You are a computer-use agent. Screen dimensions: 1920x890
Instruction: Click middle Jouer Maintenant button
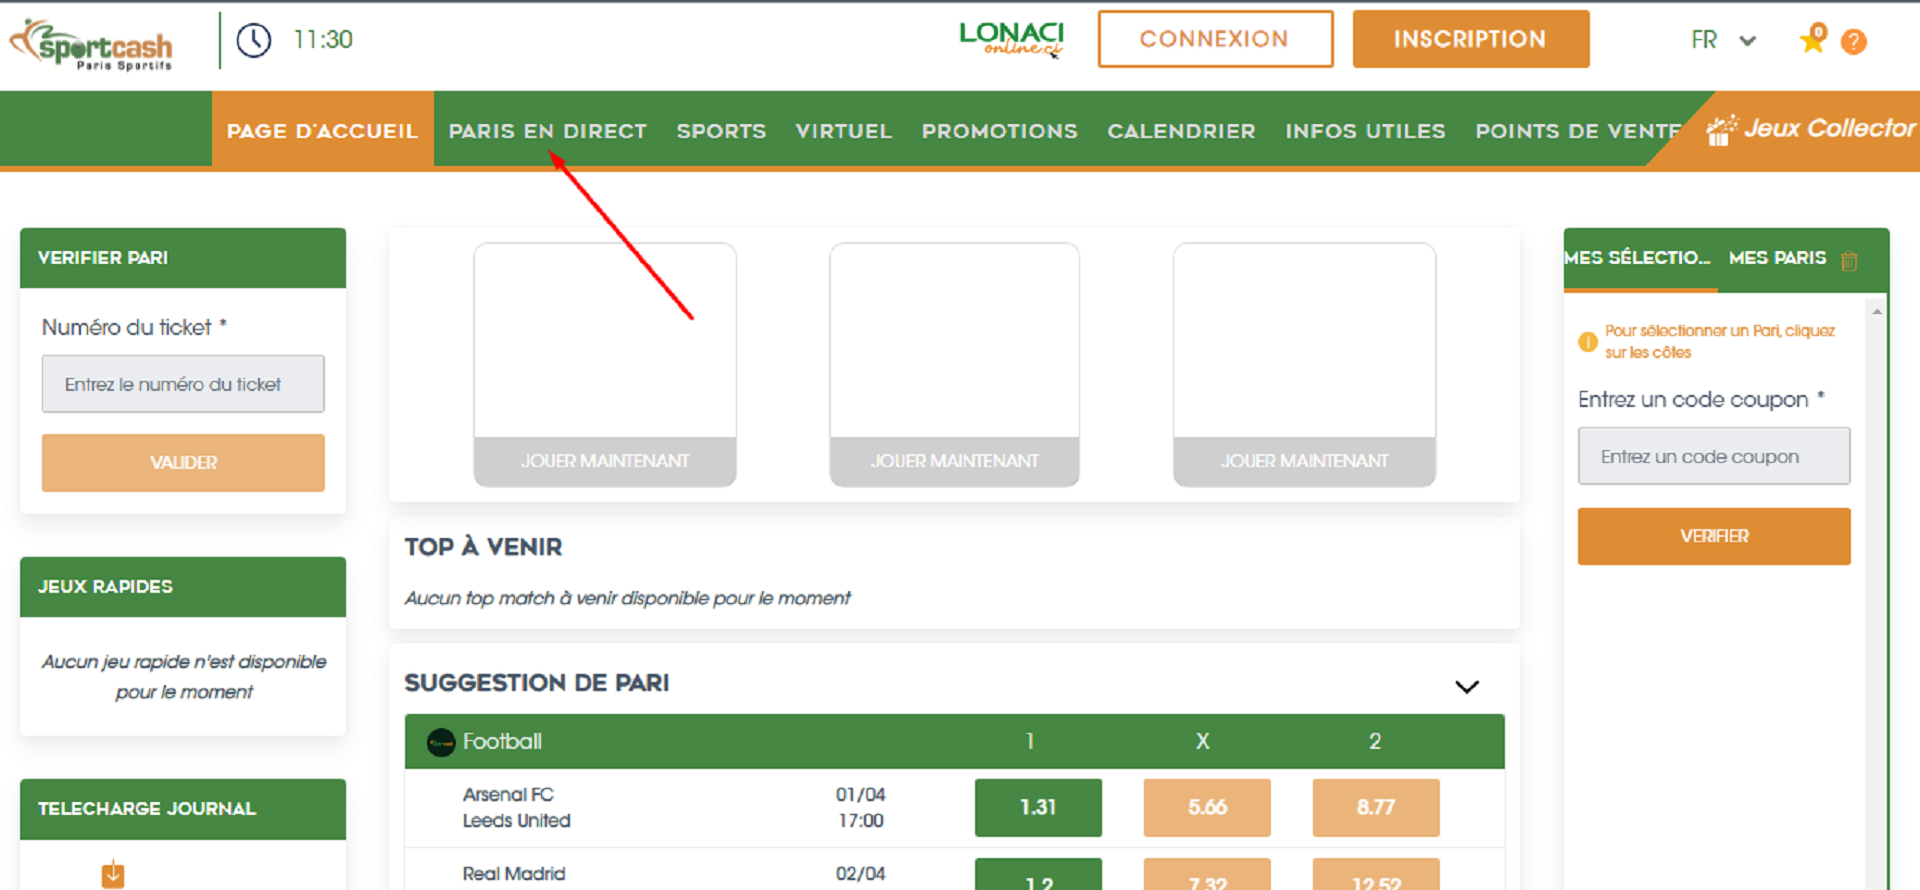tap(954, 461)
